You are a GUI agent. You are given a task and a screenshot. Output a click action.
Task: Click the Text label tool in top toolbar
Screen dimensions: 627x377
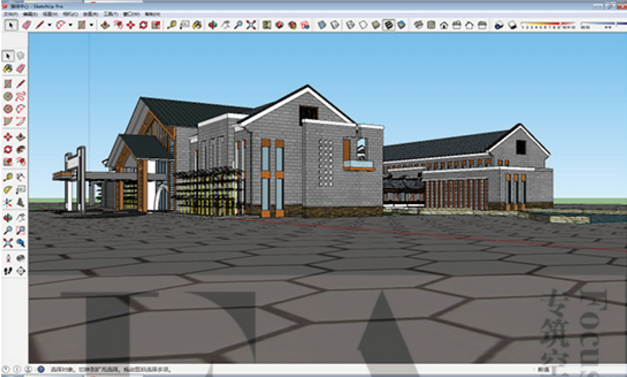184,25
